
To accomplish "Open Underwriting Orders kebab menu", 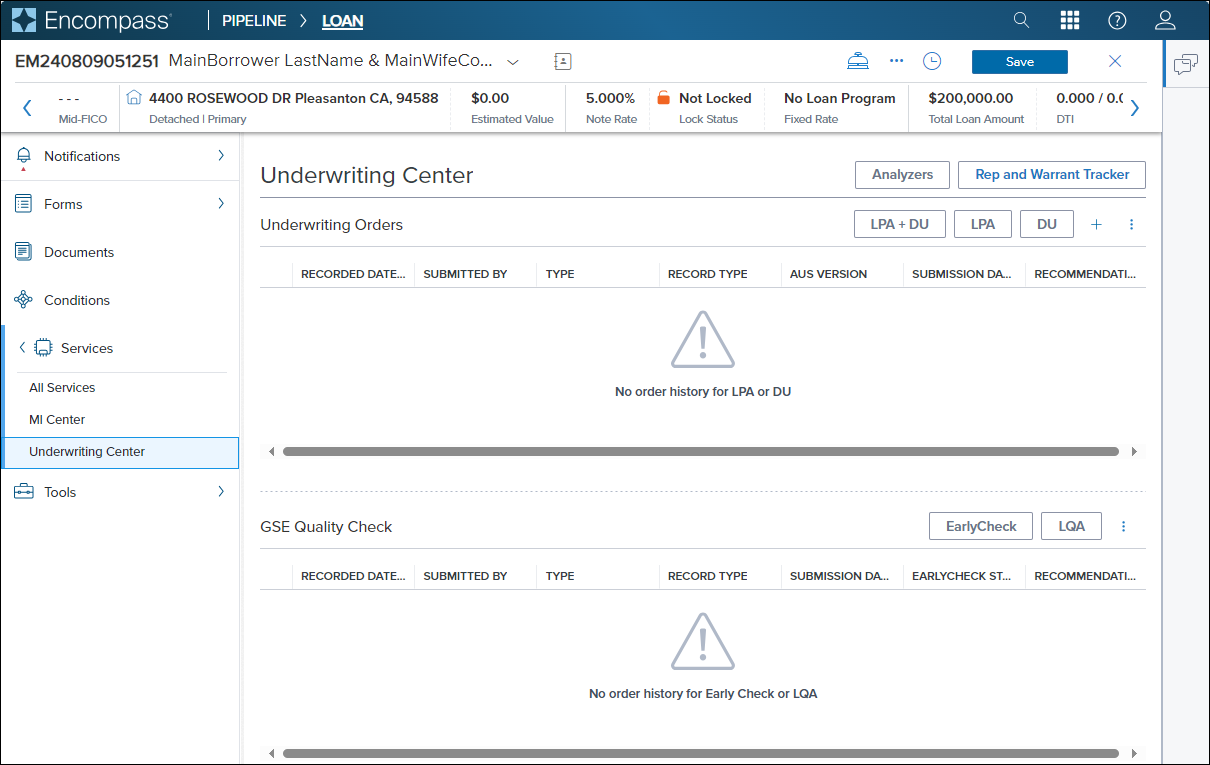I will click(x=1132, y=225).
